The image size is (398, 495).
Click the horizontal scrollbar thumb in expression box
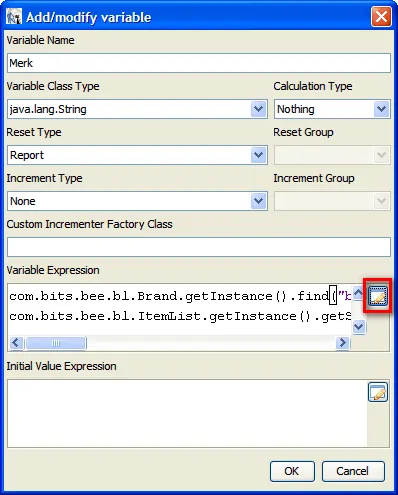point(56,343)
